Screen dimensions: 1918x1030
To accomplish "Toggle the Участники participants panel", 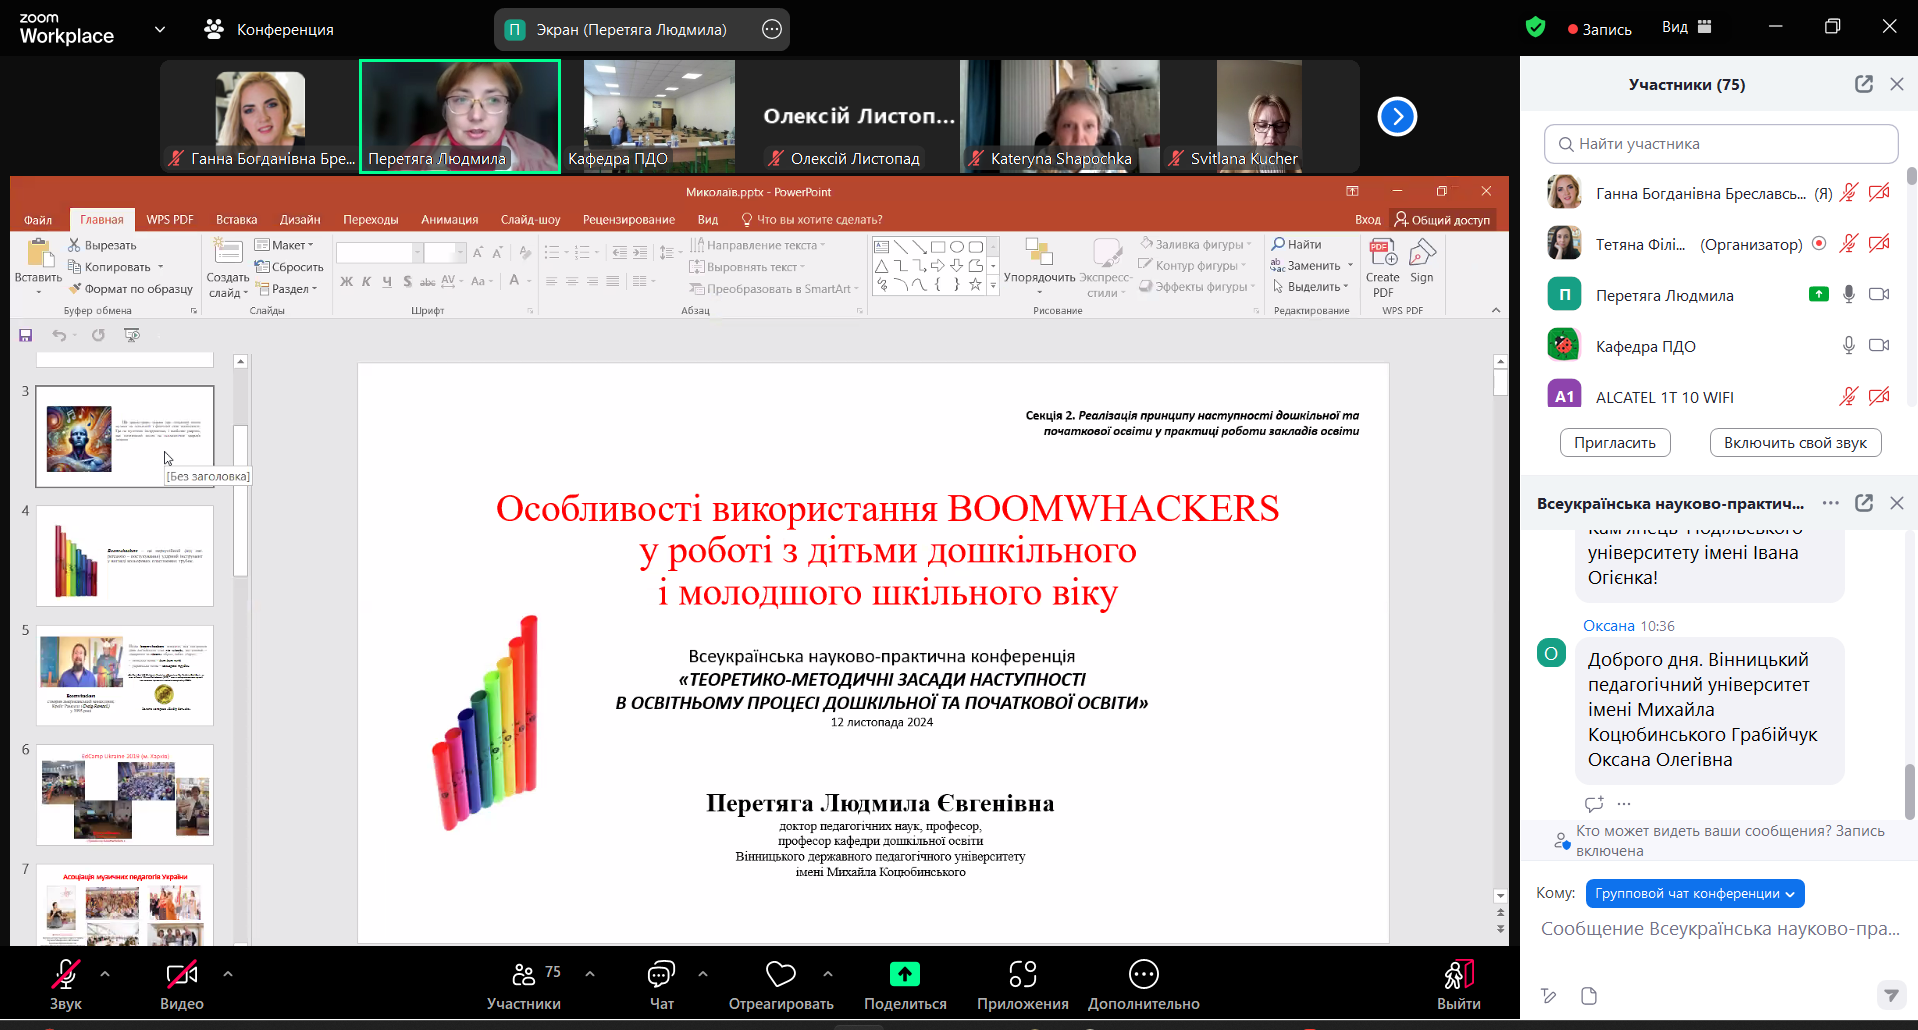I will [524, 975].
